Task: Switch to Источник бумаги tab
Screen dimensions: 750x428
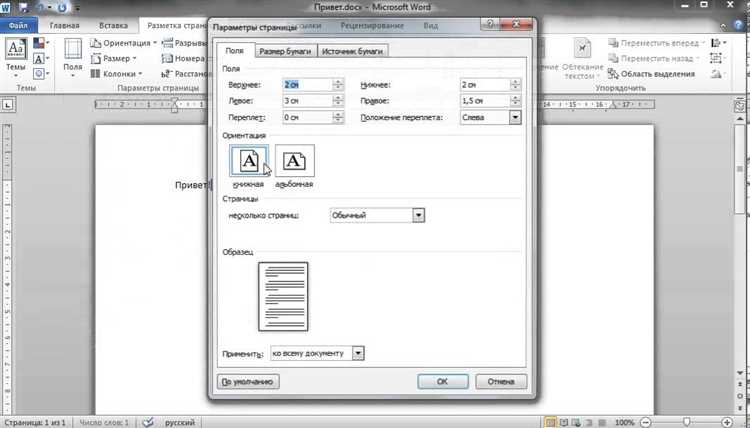Action: pyautogui.click(x=352, y=51)
